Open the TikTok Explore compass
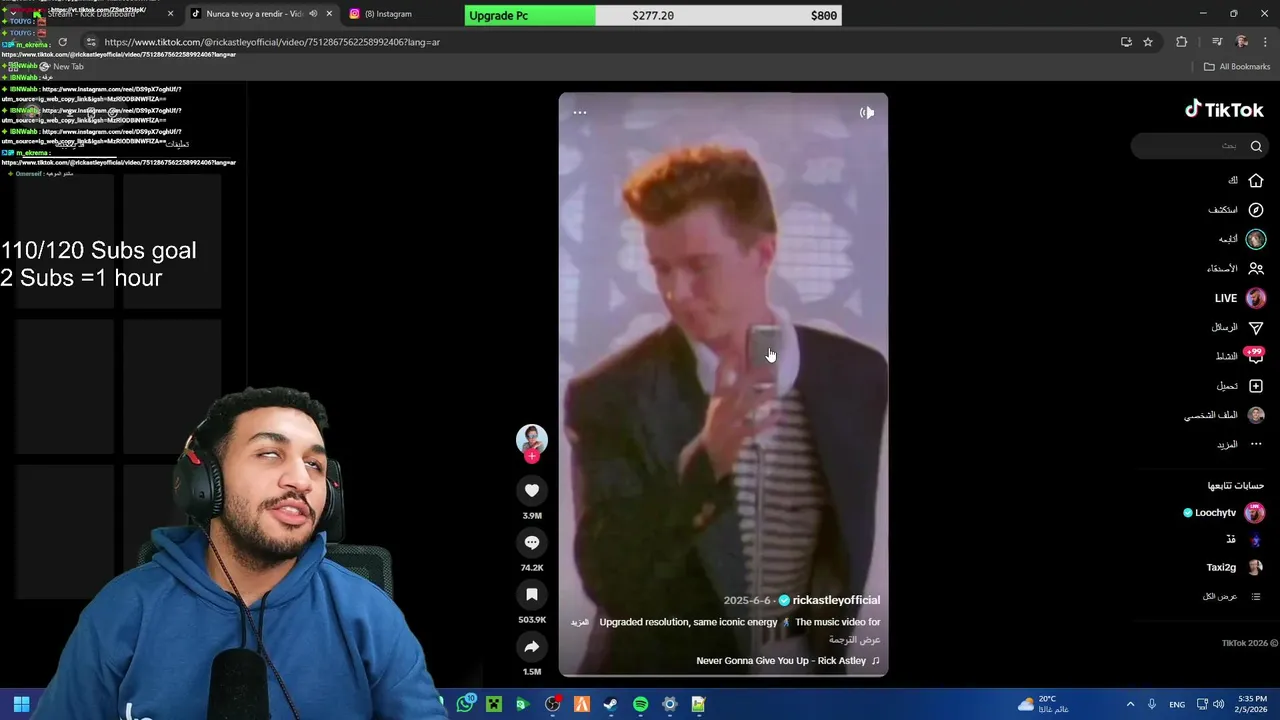 (x=1256, y=210)
